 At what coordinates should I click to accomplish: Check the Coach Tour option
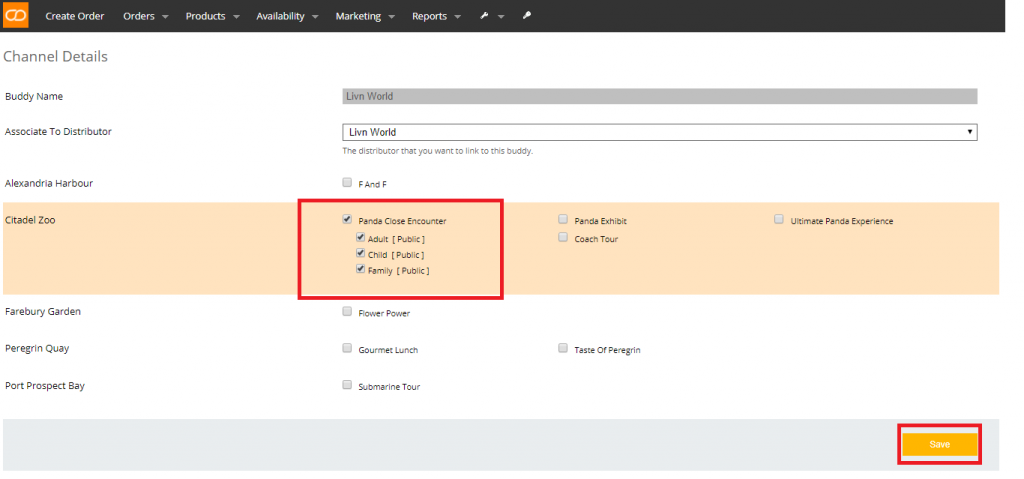(563, 238)
